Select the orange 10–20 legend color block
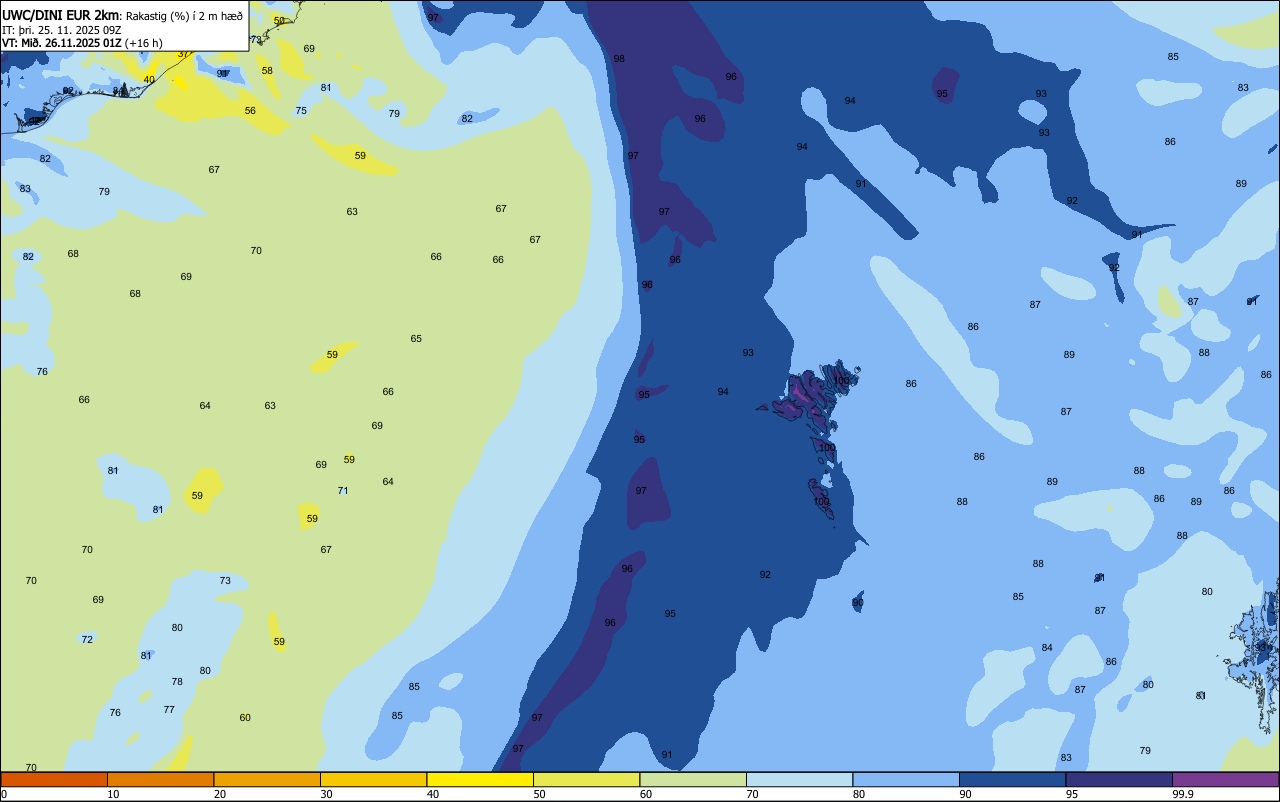This screenshot has height=802, width=1280. pyautogui.click(x=160, y=779)
